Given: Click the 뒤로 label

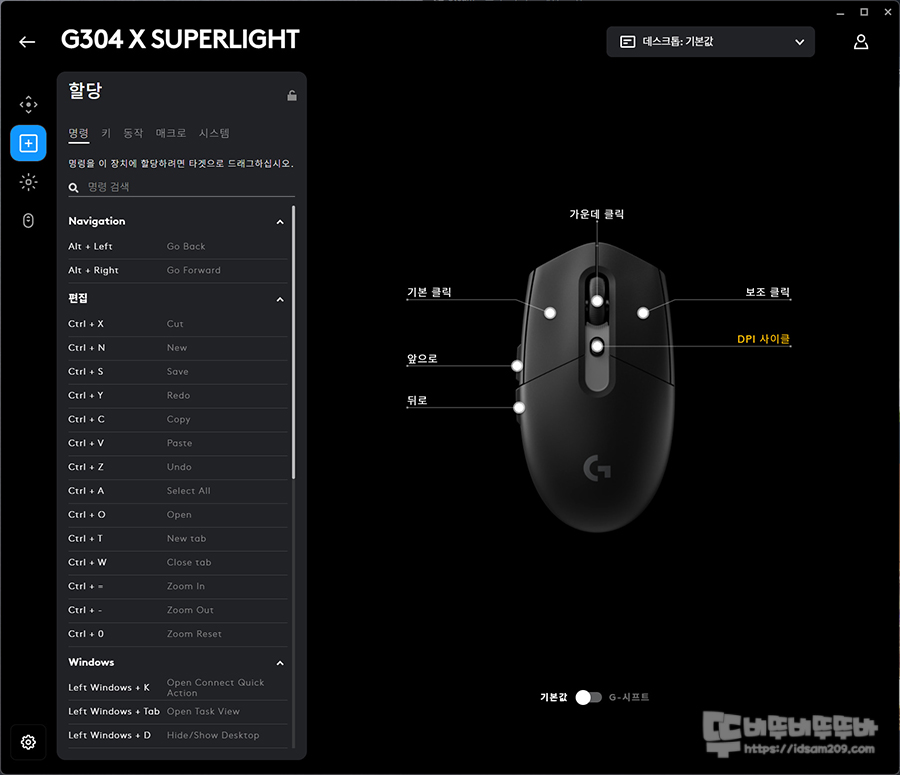Looking at the screenshot, I should coord(417,401).
